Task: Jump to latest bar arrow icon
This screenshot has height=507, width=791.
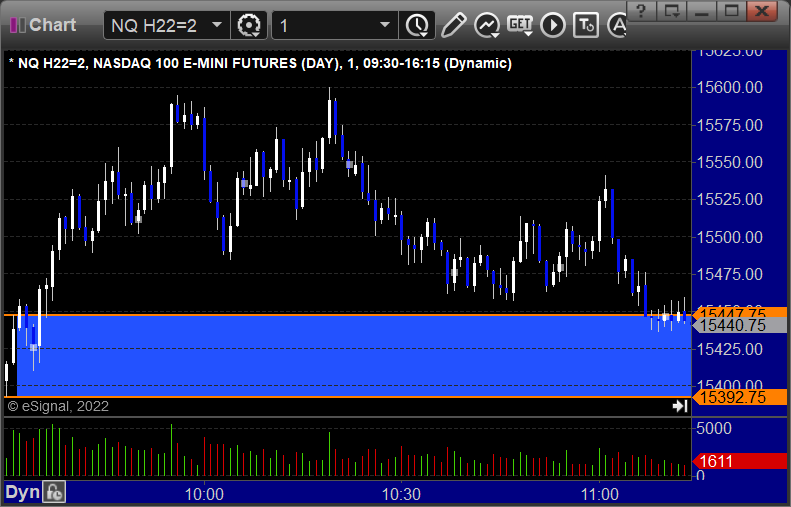Action: [680, 406]
